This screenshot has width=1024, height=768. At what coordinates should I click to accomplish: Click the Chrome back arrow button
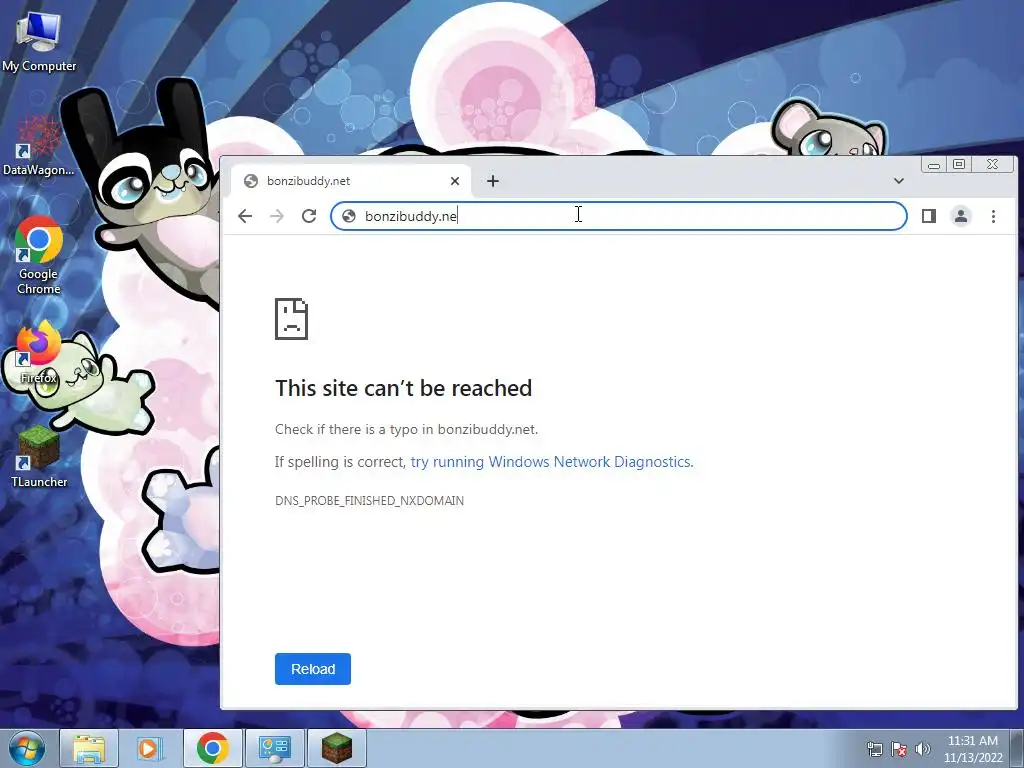[x=245, y=216]
